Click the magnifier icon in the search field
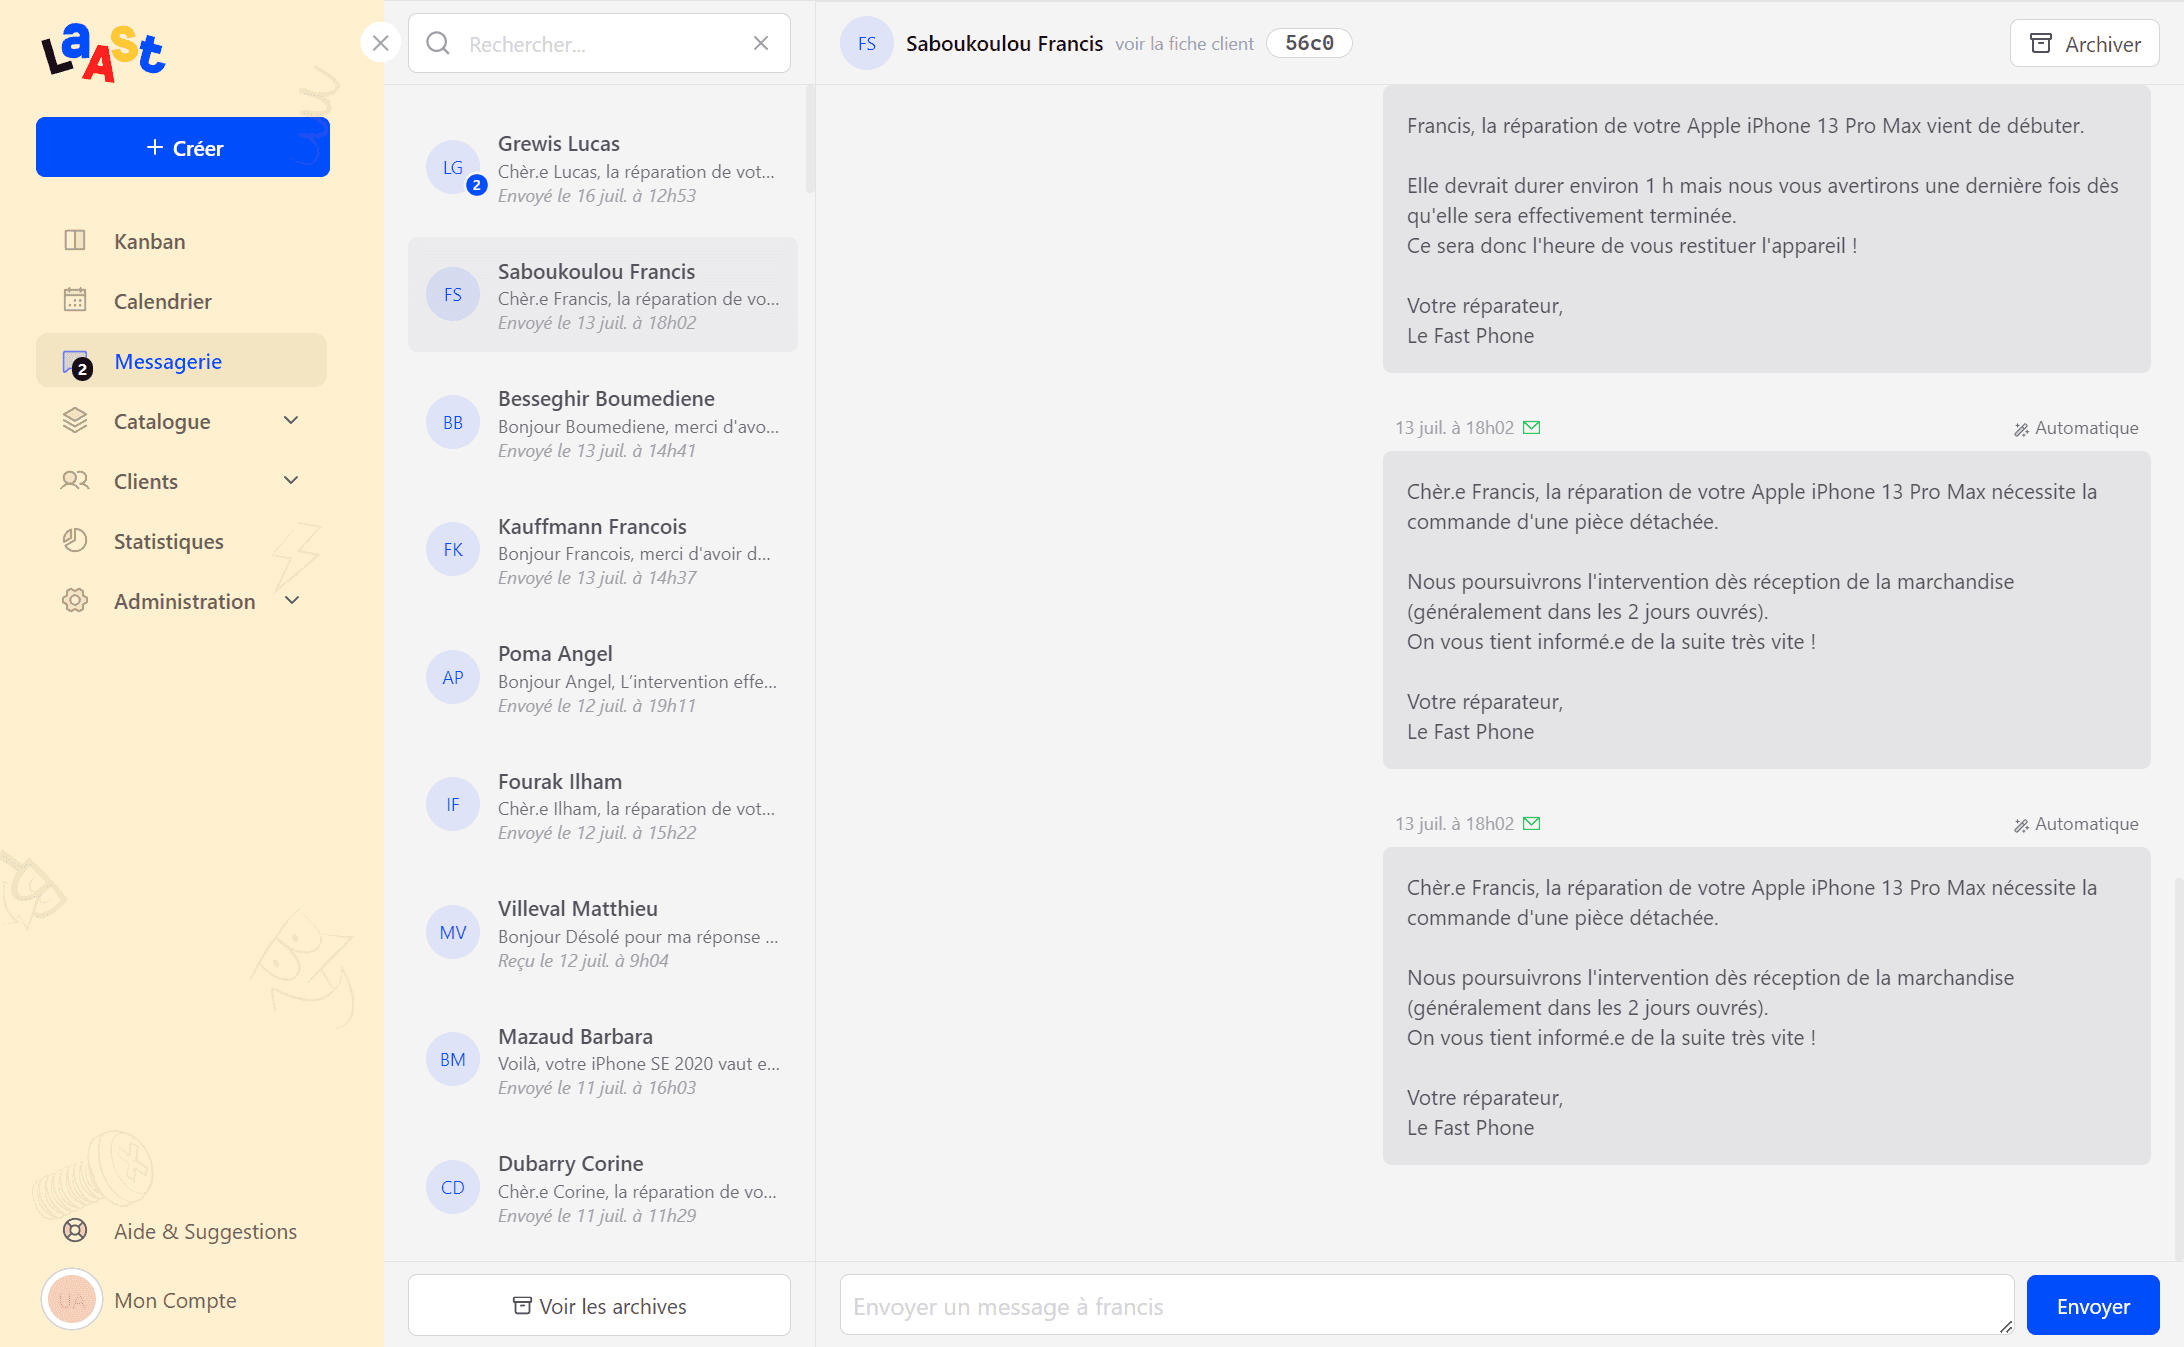This screenshot has height=1347, width=2184. pos(438,43)
